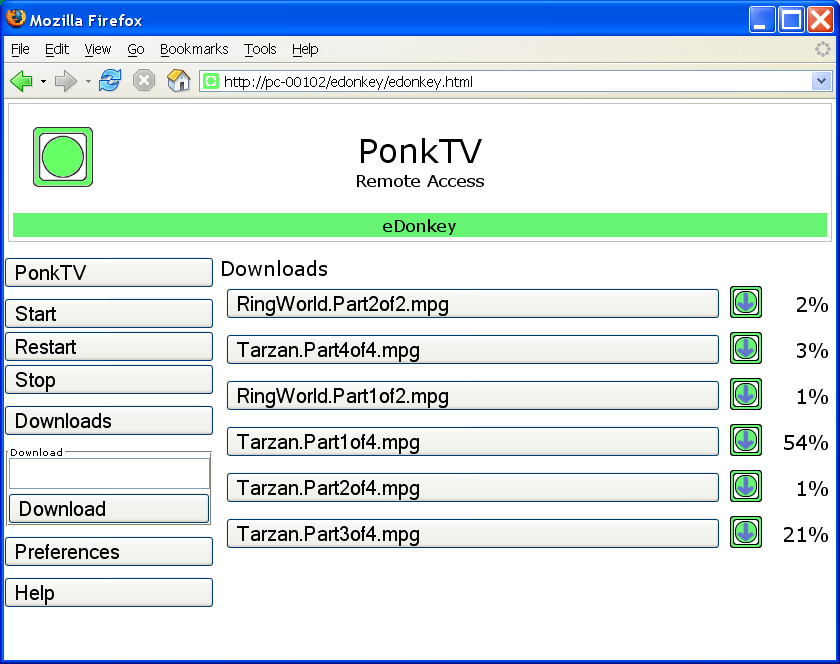Open the Preferences sidebar button
The width and height of the screenshot is (840, 664).
click(x=109, y=551)
